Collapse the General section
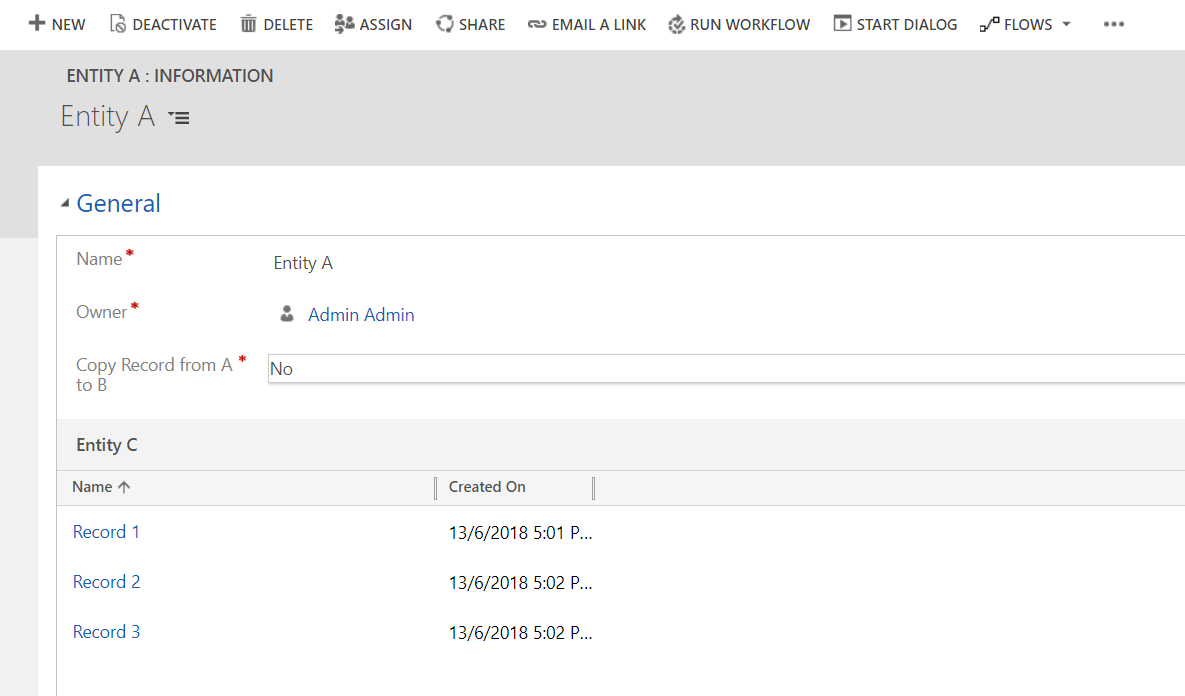This screenshot has height=696, width=1185. [x=64, y=202]
